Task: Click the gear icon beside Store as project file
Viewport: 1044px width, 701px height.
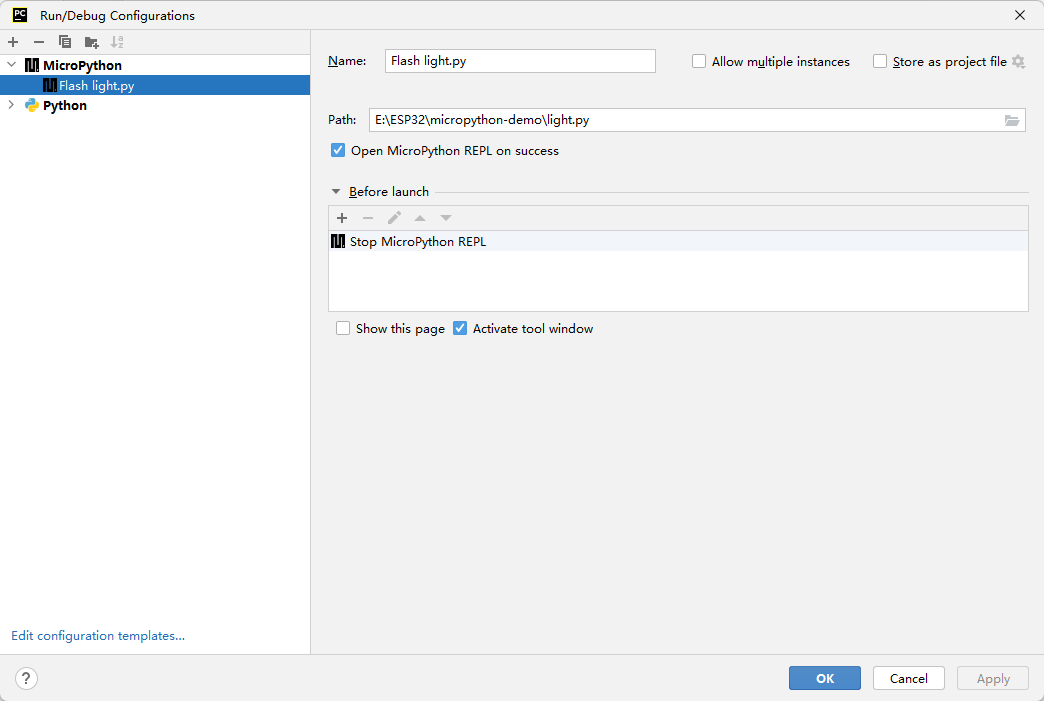Action: 1018,62
